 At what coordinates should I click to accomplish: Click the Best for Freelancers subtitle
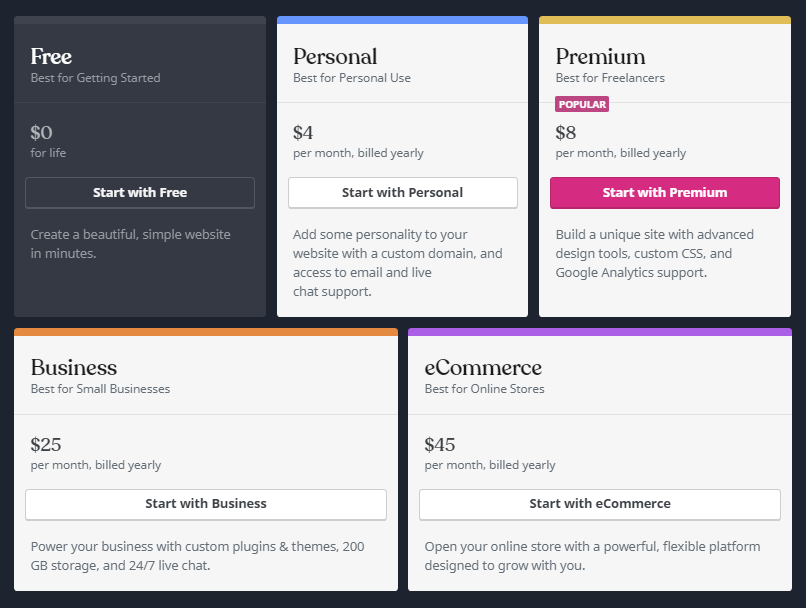[610, 78]
